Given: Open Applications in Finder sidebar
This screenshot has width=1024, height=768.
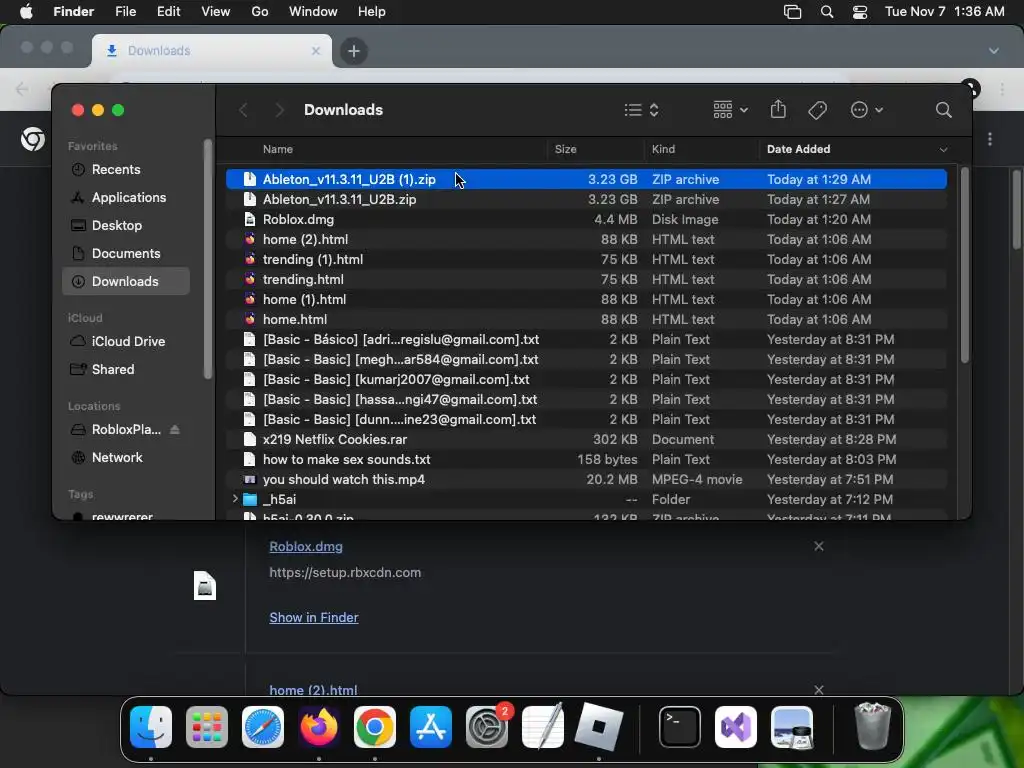Looking at the screenshot, I should (129, 197).
